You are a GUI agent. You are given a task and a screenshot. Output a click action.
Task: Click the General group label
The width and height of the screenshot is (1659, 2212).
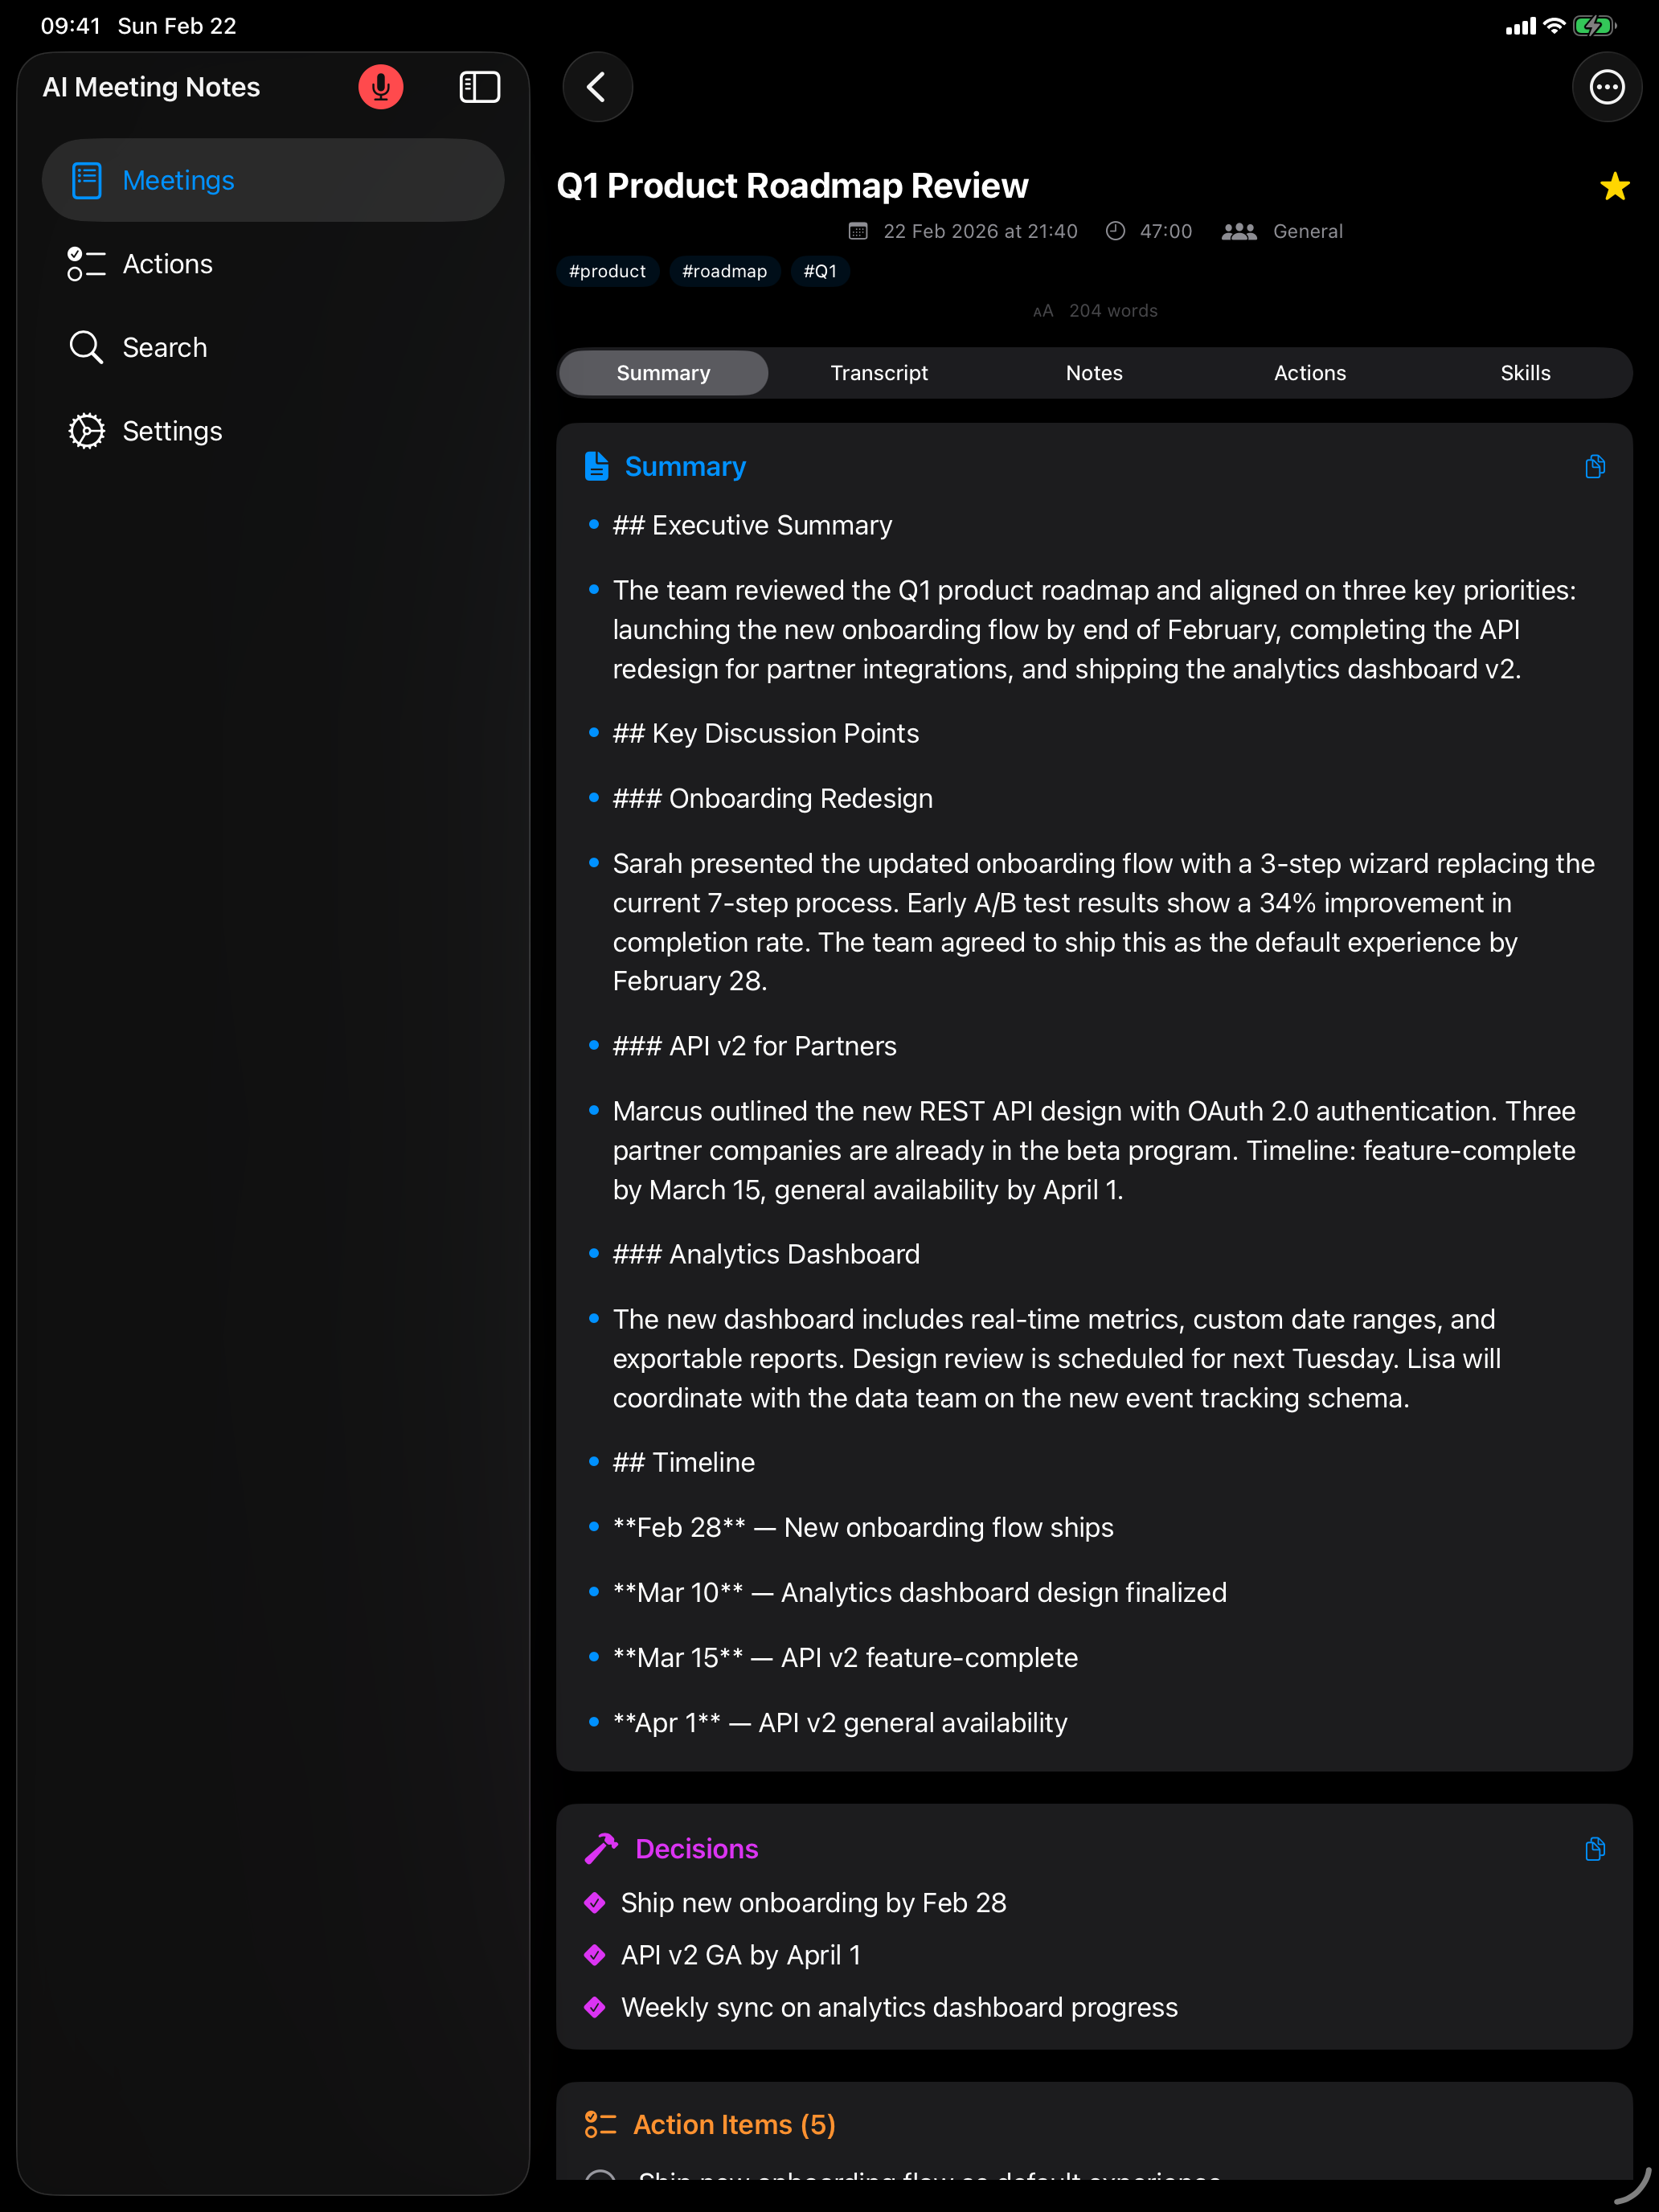pyautogui.click(x=1308, y=231)
